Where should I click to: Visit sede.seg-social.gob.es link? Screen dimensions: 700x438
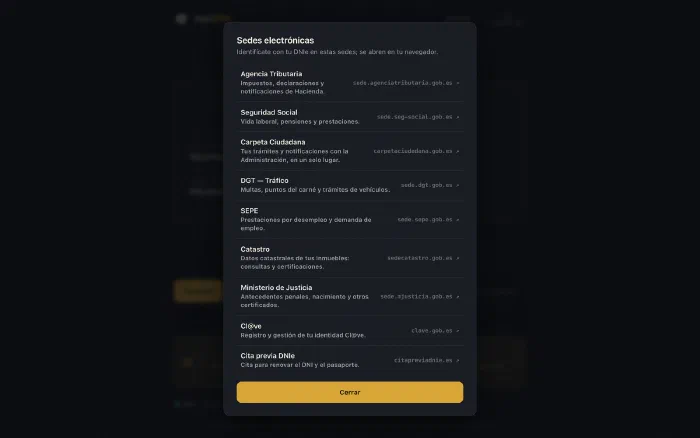(414, 117)
